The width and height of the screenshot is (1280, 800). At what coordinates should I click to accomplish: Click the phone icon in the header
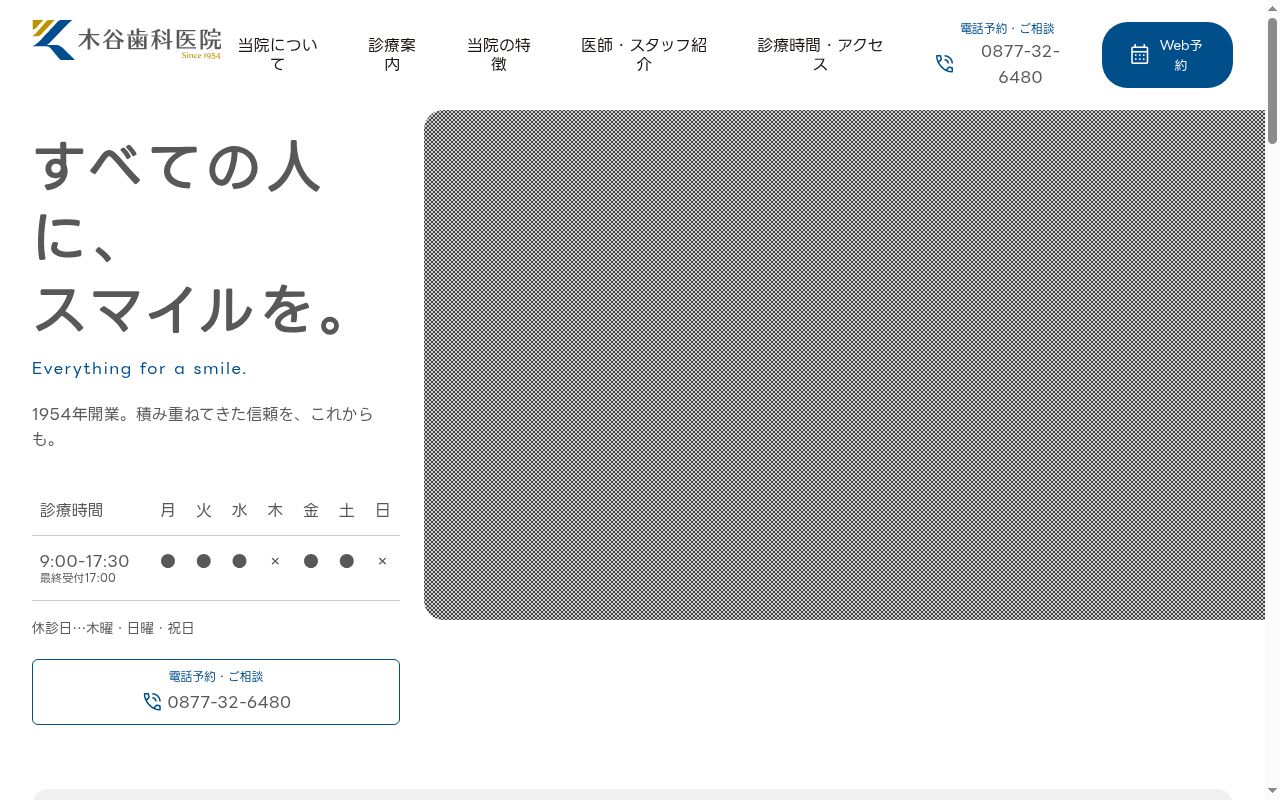click(945, 64)
